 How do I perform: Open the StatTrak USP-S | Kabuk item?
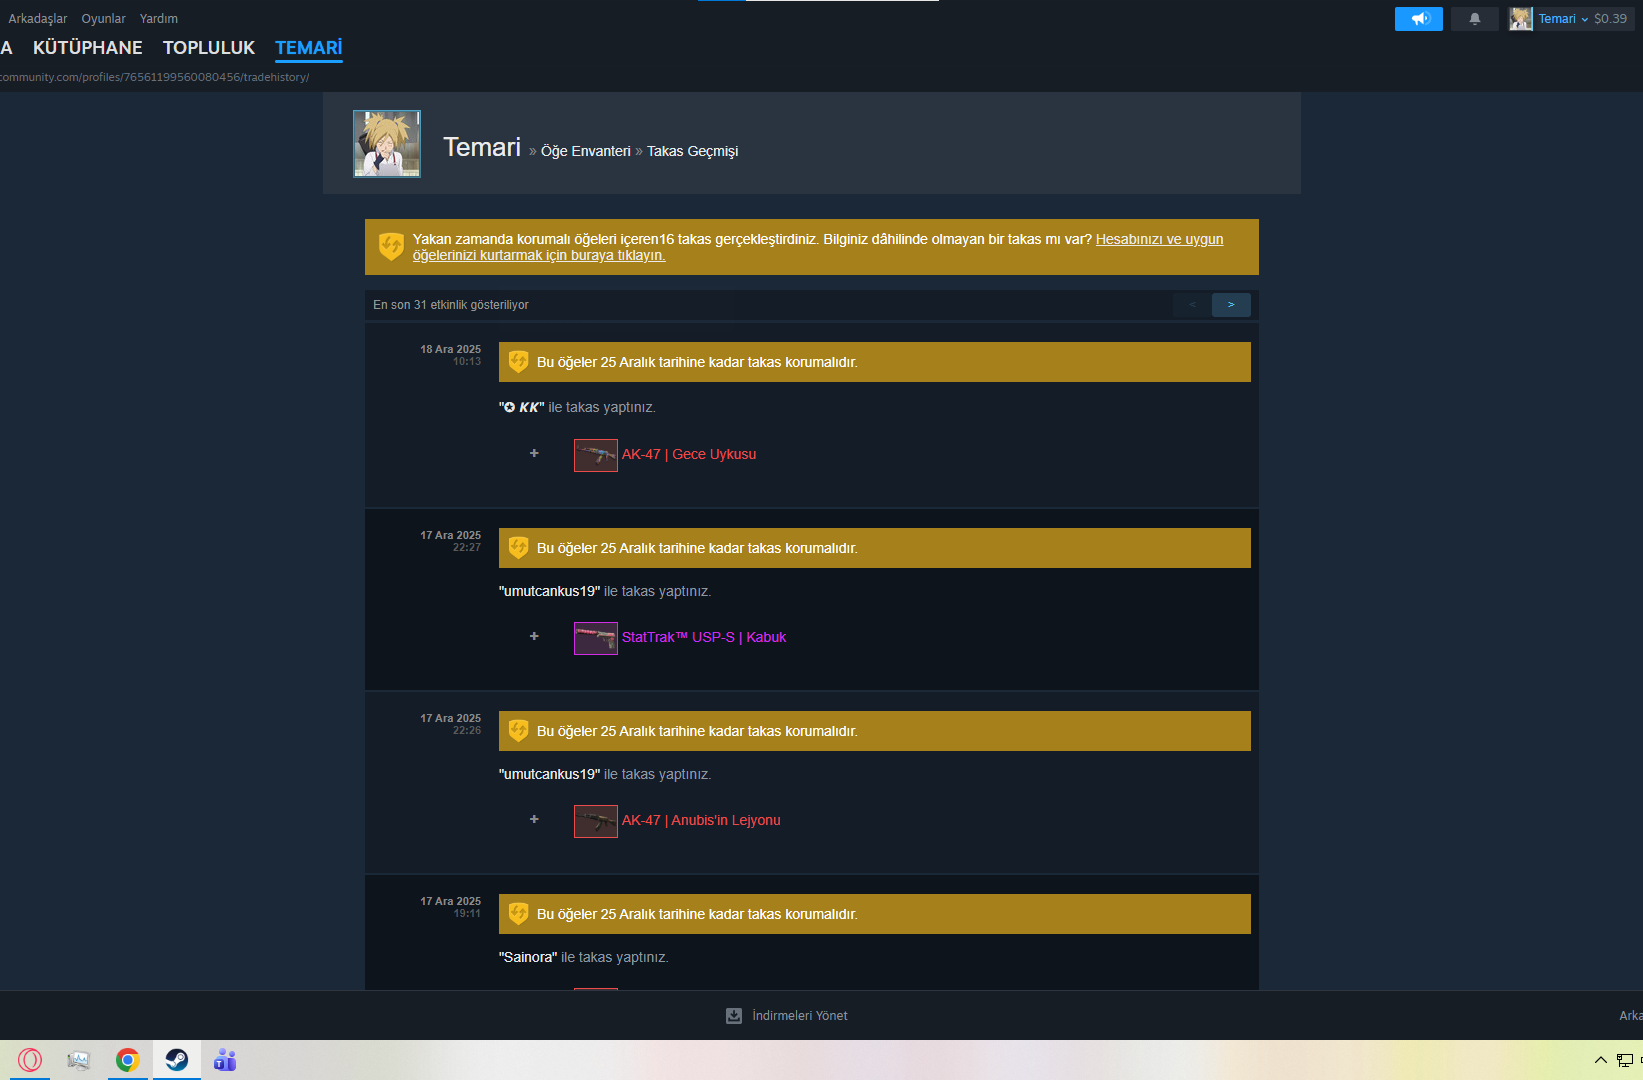(704, 637)
